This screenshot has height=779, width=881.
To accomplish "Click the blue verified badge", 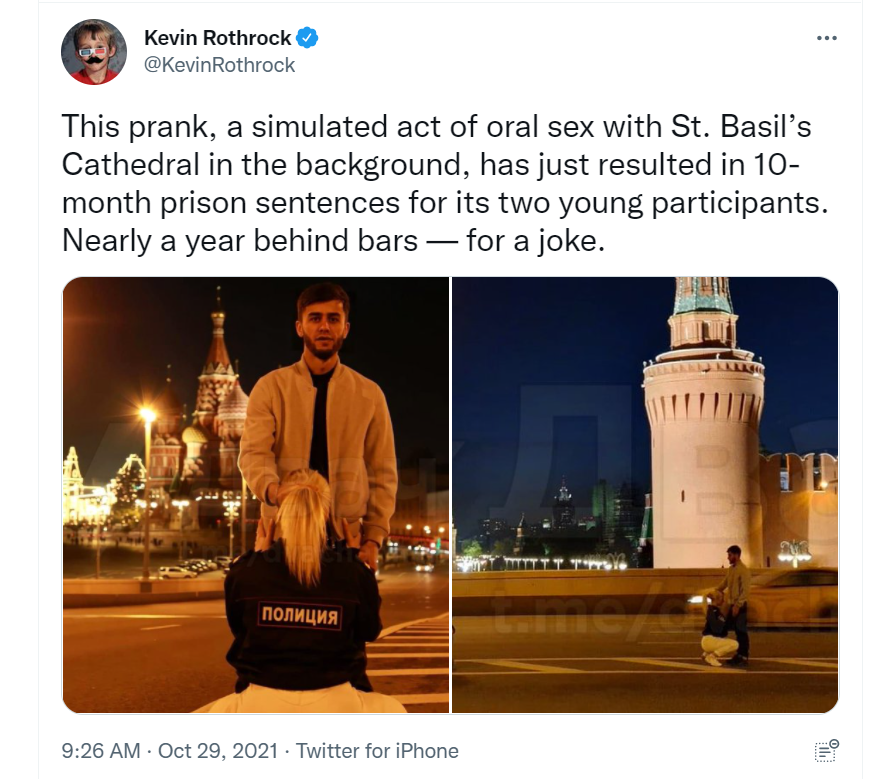I will (x=307, y=38).
